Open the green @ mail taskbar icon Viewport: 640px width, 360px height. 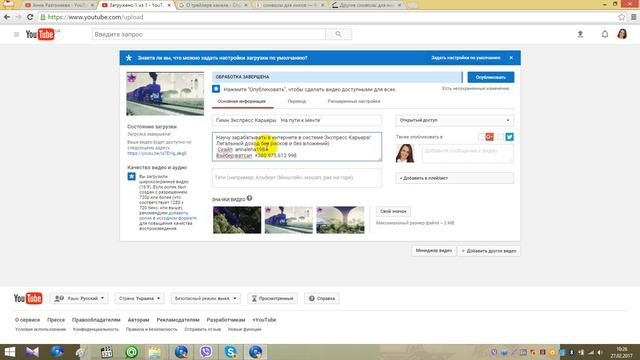tap(131, 352)
